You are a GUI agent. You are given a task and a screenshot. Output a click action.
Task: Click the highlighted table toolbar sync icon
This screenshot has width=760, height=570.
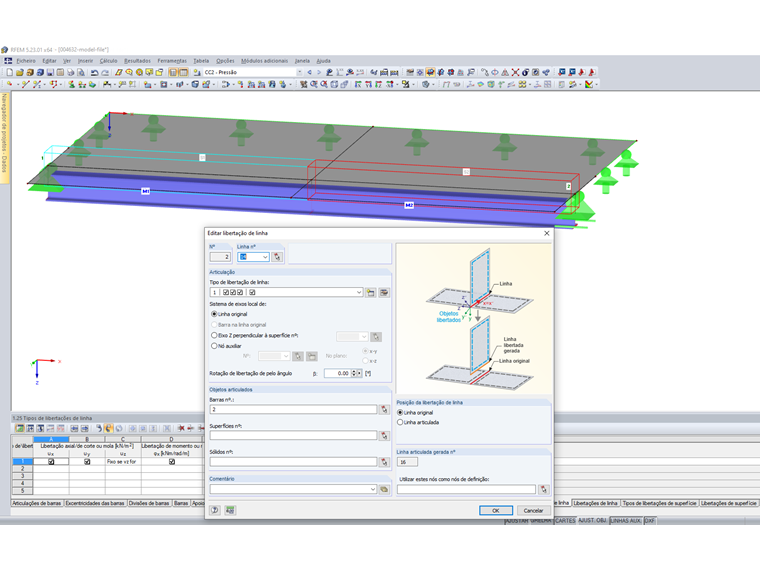(109, 428)
